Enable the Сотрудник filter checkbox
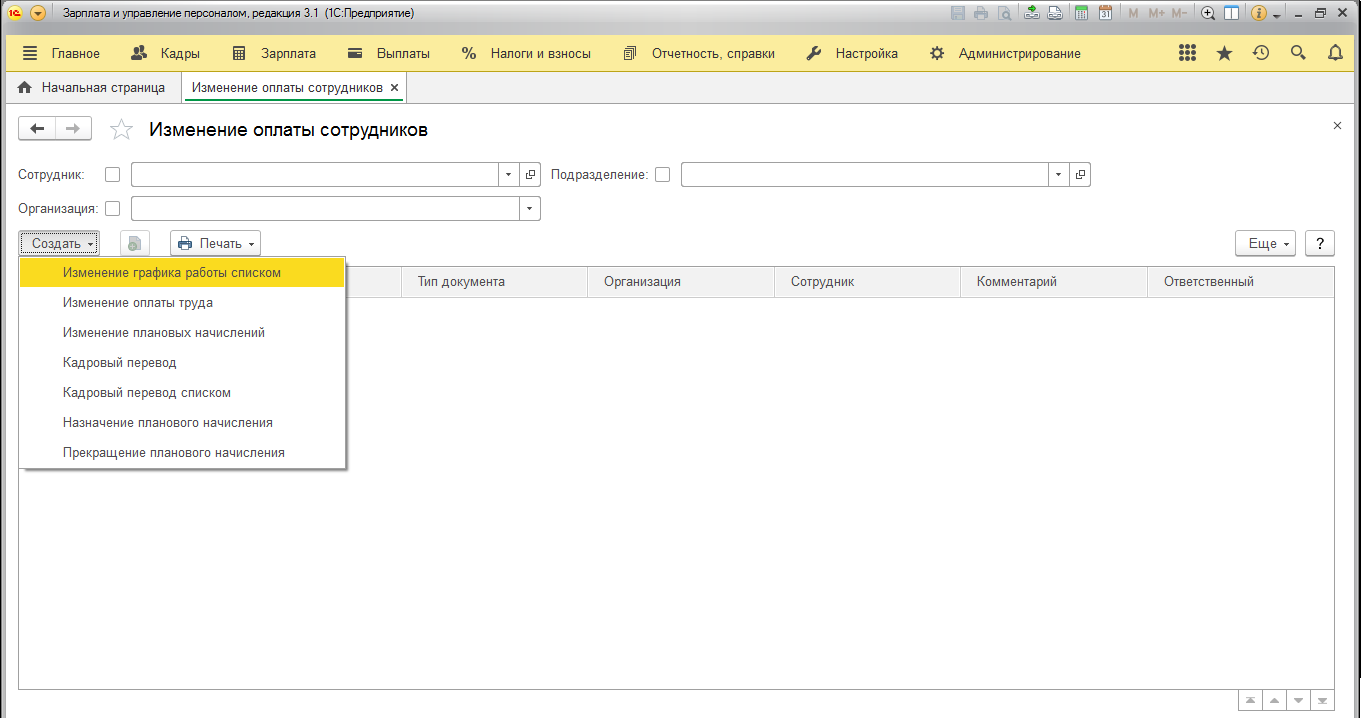The height and width of the screenshot is (718, 1362). coord(112,175)
